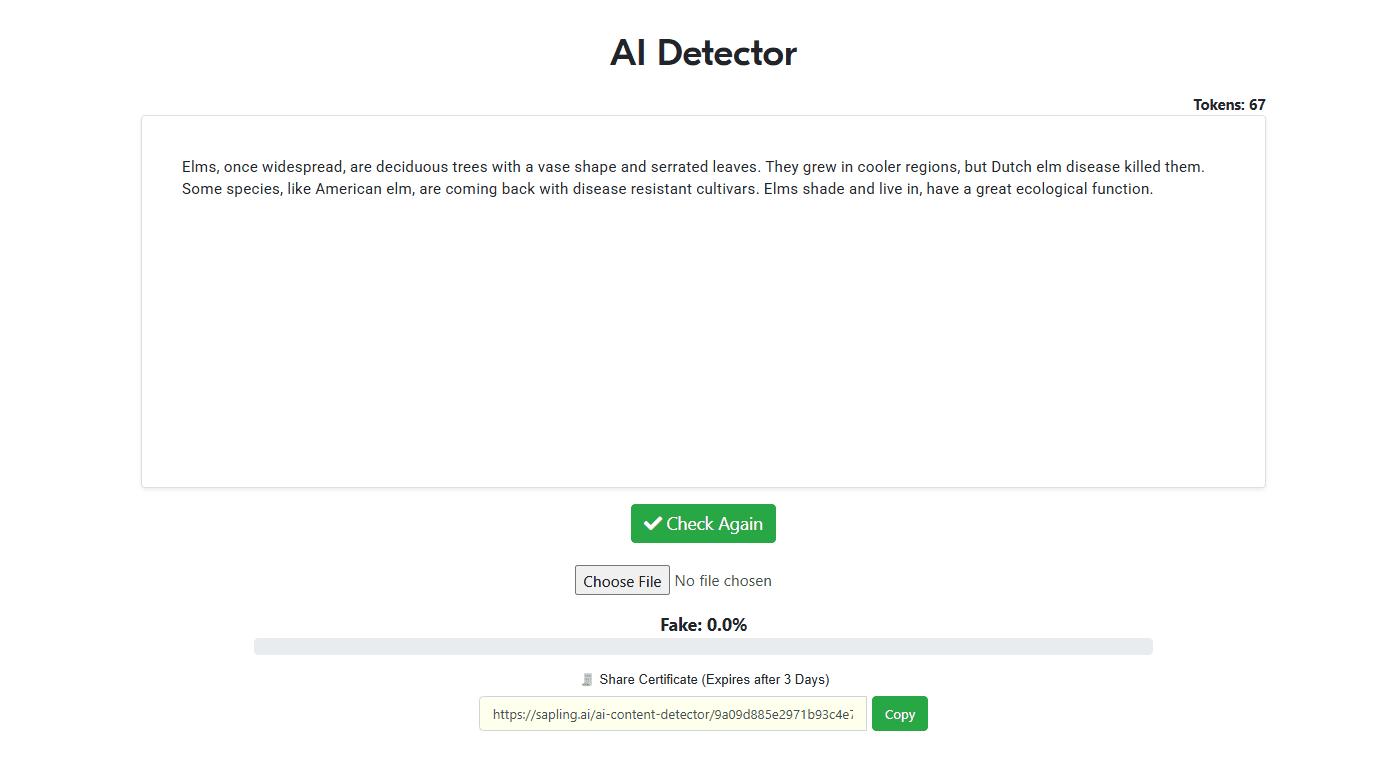Click the Fake: 0.0% result label
Screen dimensions: 1387x761
click(x=703, y=625)
